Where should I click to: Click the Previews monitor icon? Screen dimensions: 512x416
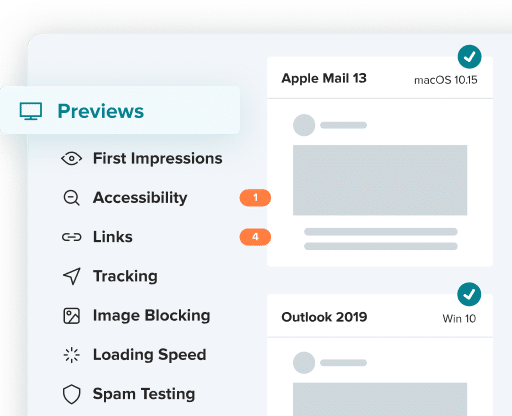point(31,111)
